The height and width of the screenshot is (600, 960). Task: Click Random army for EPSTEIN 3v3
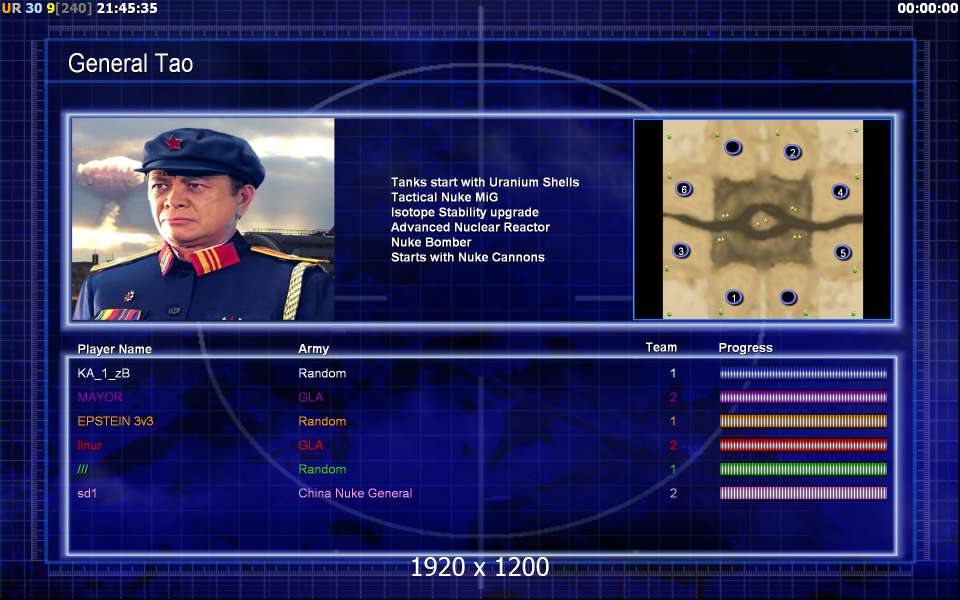point(322,421)
